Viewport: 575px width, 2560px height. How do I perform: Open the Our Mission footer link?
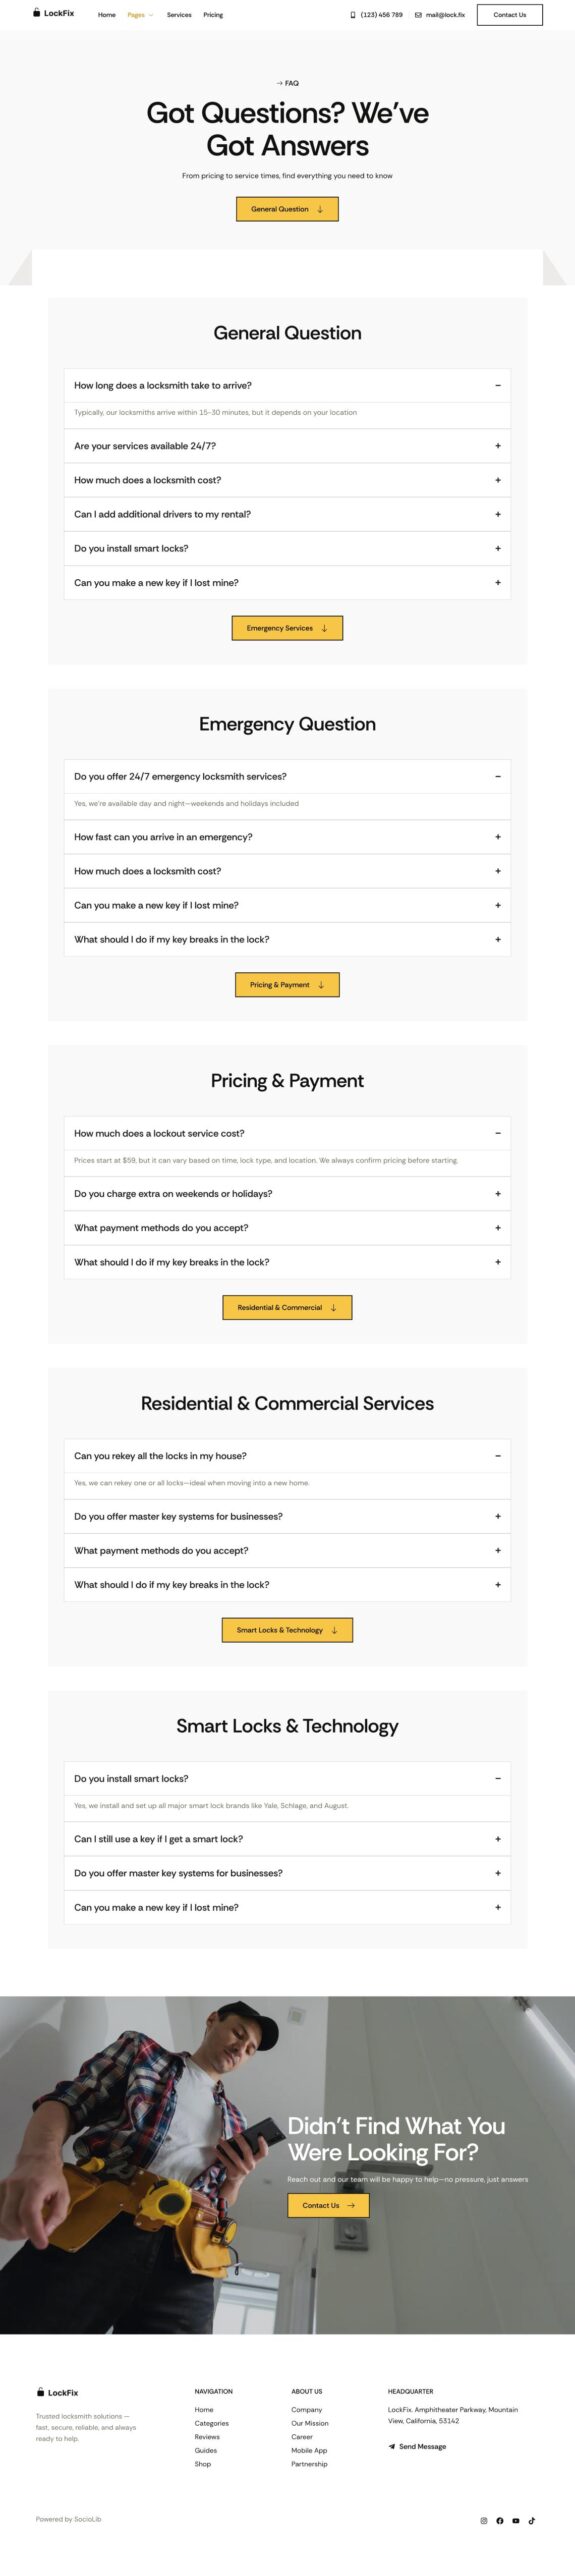pyautogui.click(x=309, y=2423)
